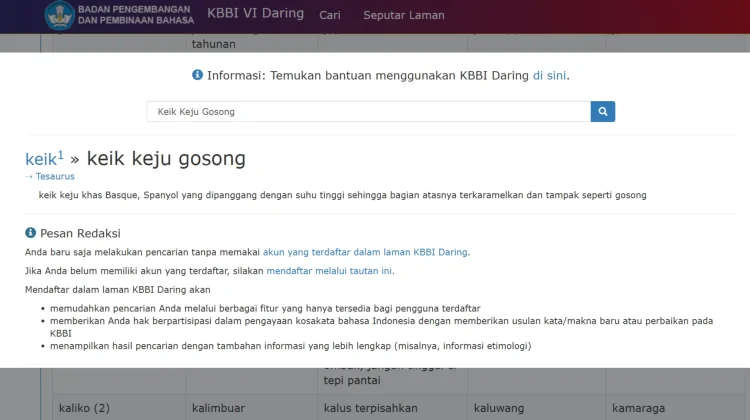The width and height of the screenshot is (750, 420).
Task: Click the bullet 'memberikan Anda hak berpartisipasi'
Action: (x=381, y=327)
